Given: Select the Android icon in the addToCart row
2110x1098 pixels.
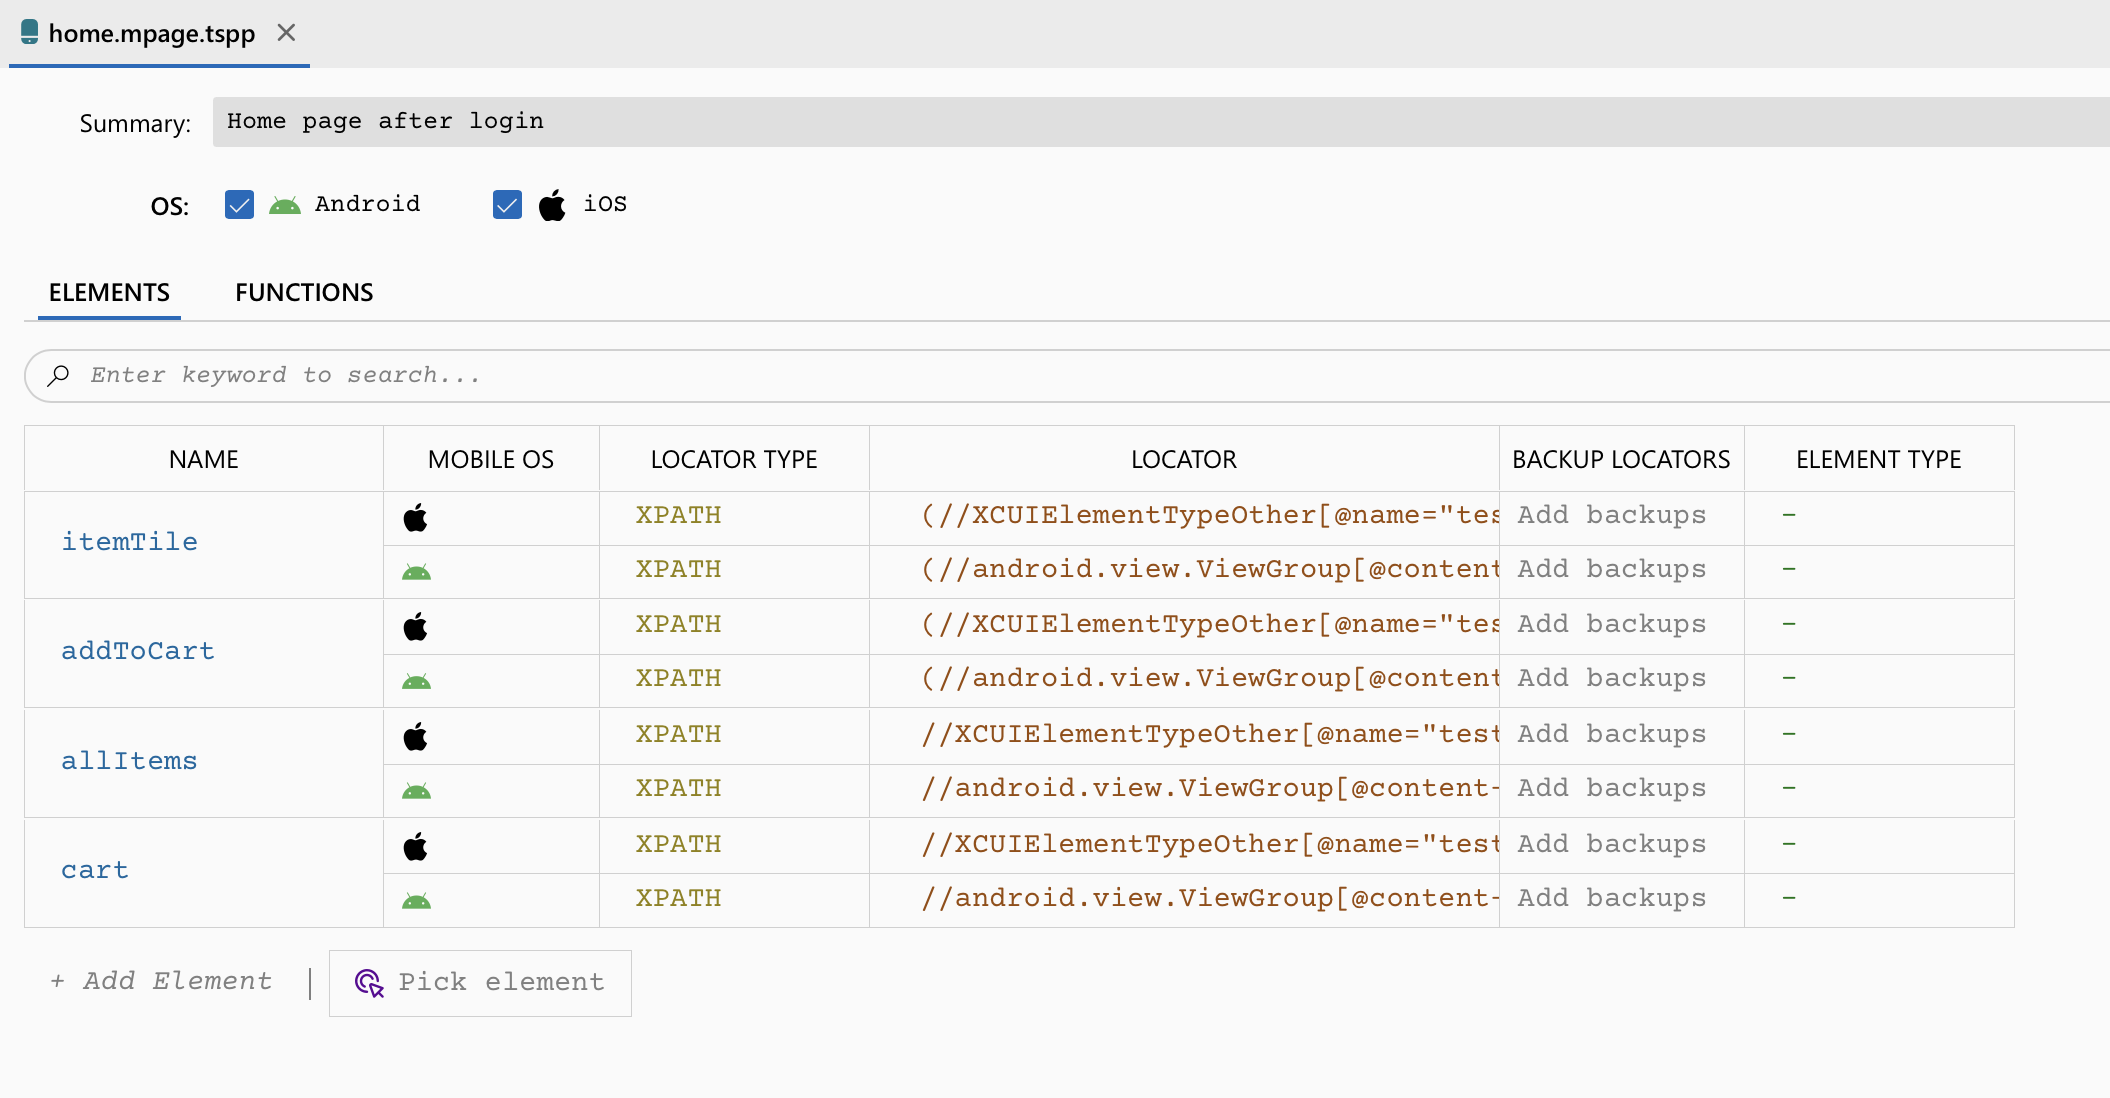Looking at the screenshot, I should (x=415, y=680).
